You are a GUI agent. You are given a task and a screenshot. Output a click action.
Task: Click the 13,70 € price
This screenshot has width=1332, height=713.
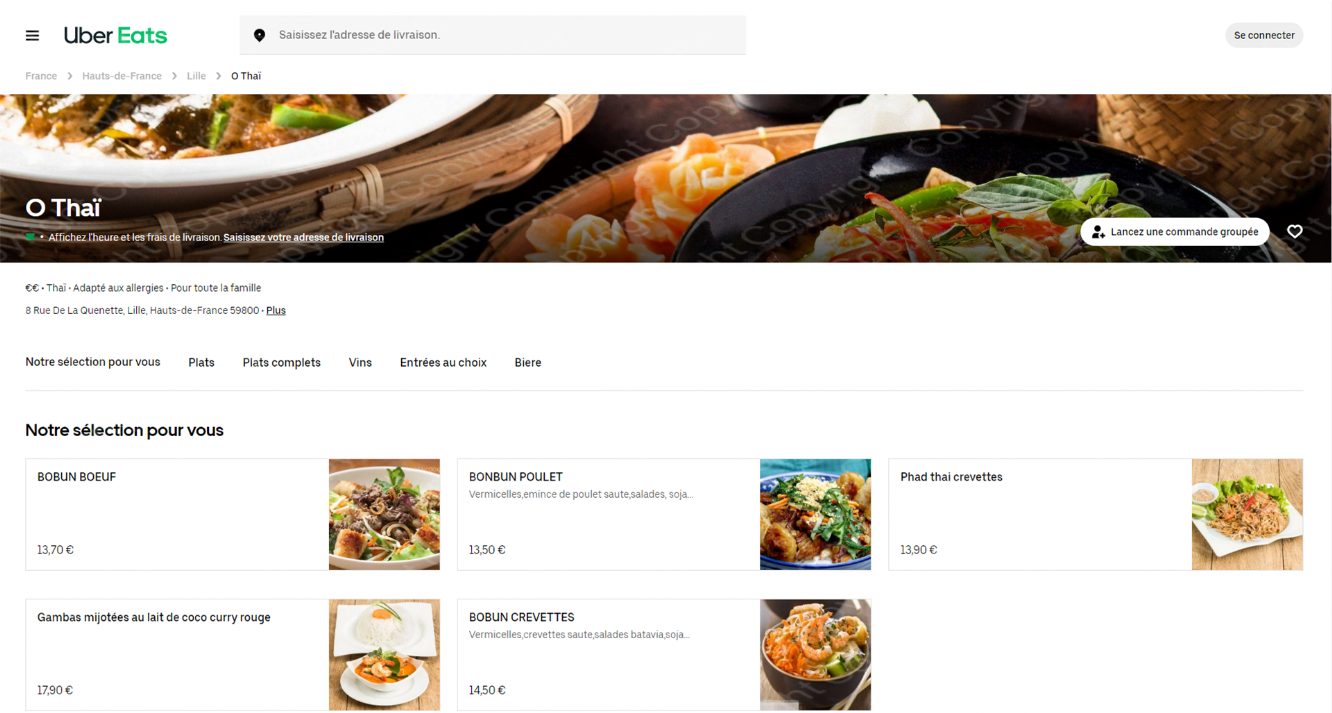55,550
